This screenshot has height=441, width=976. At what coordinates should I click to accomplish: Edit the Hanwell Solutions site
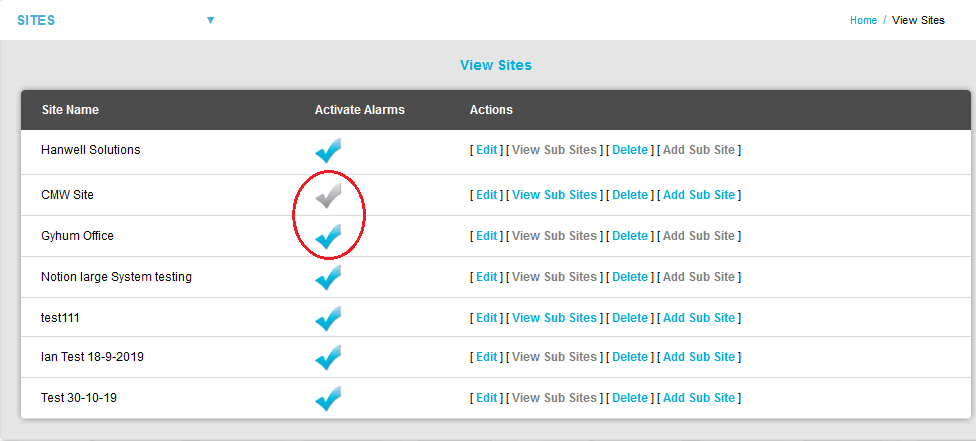pyautogui.click(x=486, y=150)
